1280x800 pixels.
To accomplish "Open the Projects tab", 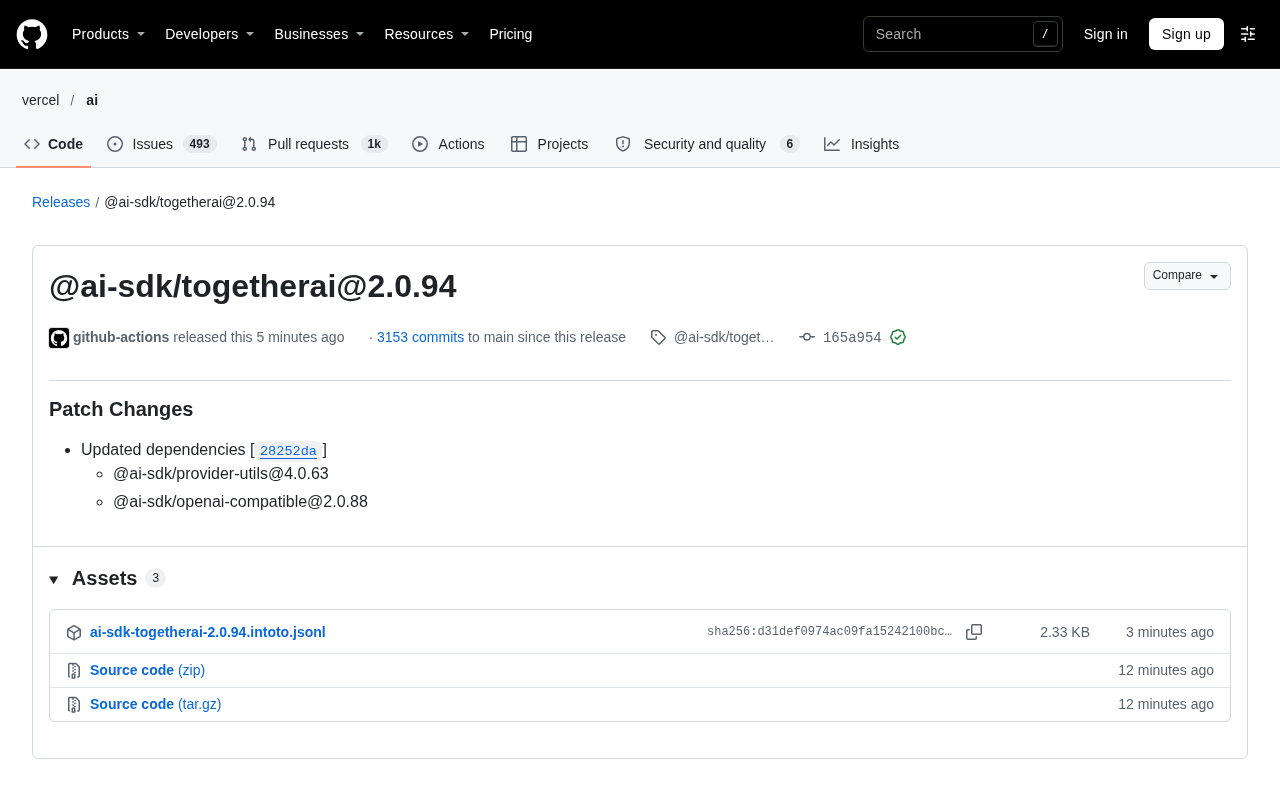I will pos(550,144).
